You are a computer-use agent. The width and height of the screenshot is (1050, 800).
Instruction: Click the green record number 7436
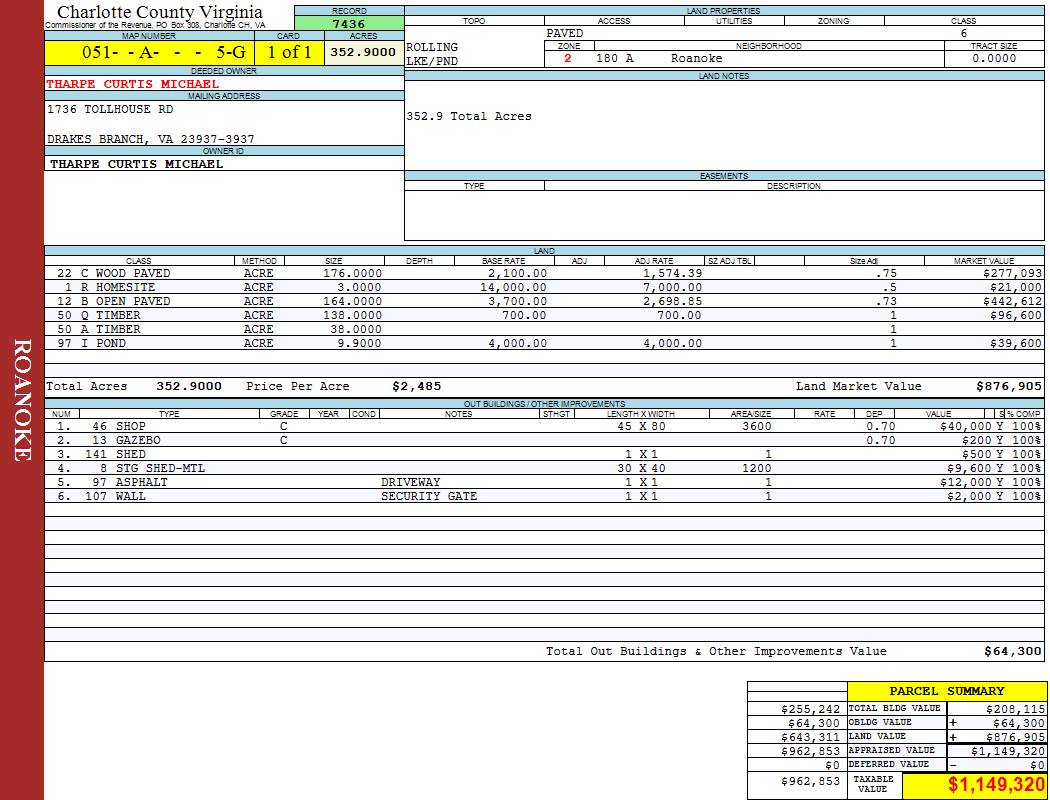[349, 24]
